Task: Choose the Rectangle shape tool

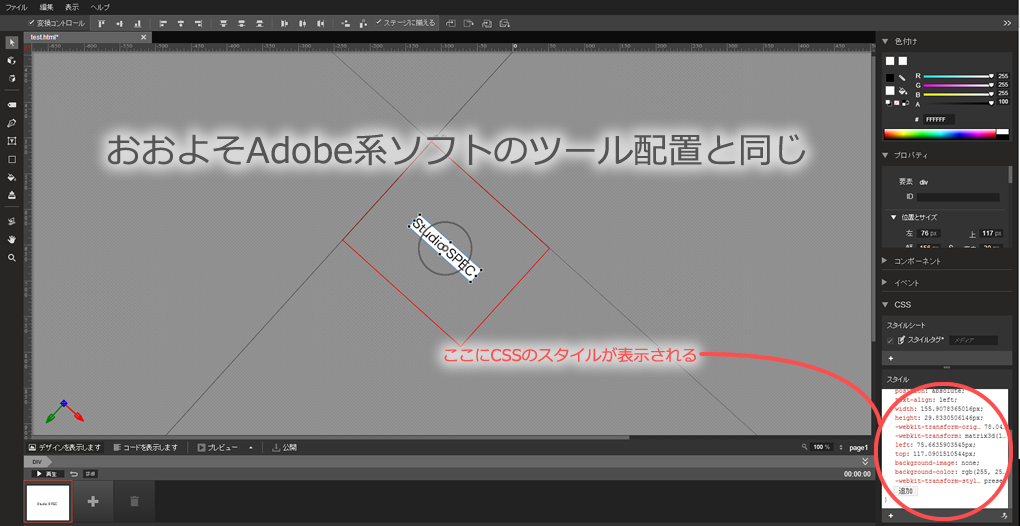Action: tap(12, 159)
